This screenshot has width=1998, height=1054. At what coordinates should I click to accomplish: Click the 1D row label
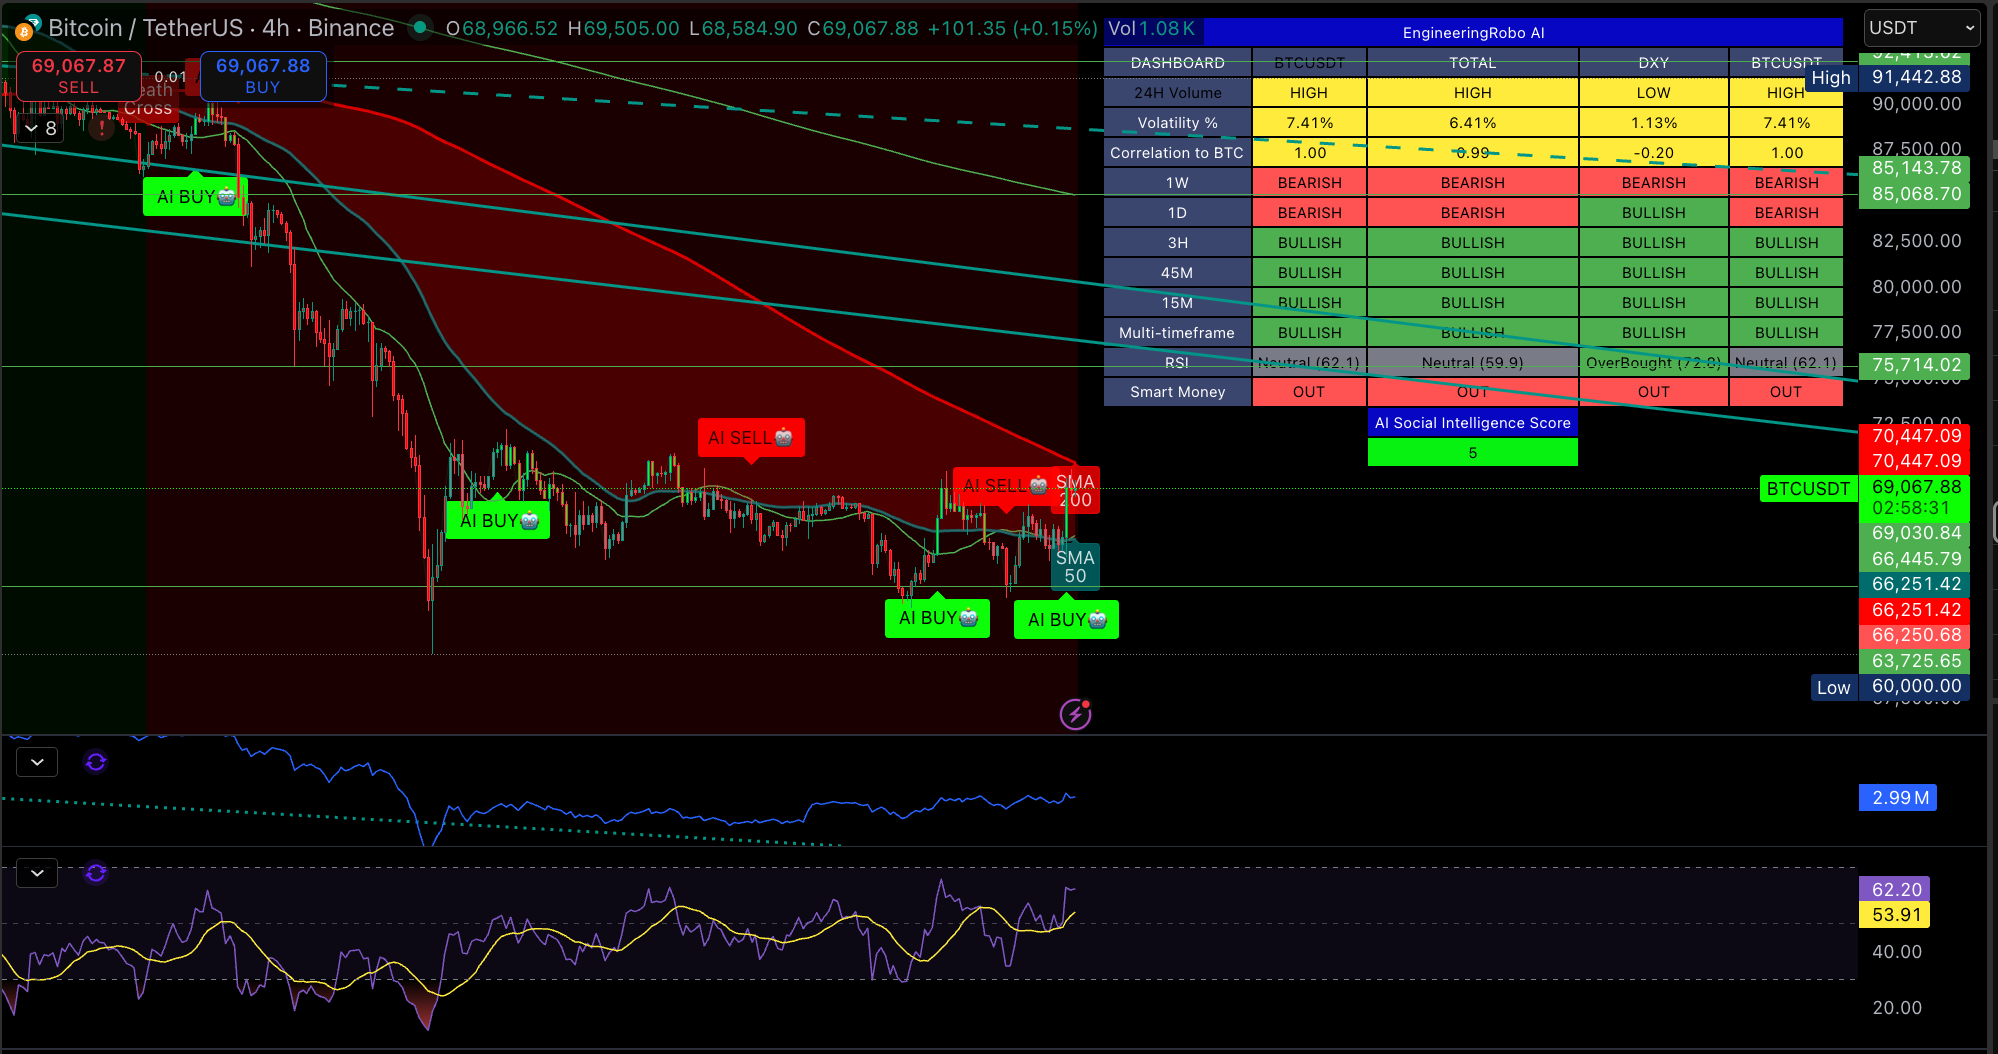[x=1177, y=212]
